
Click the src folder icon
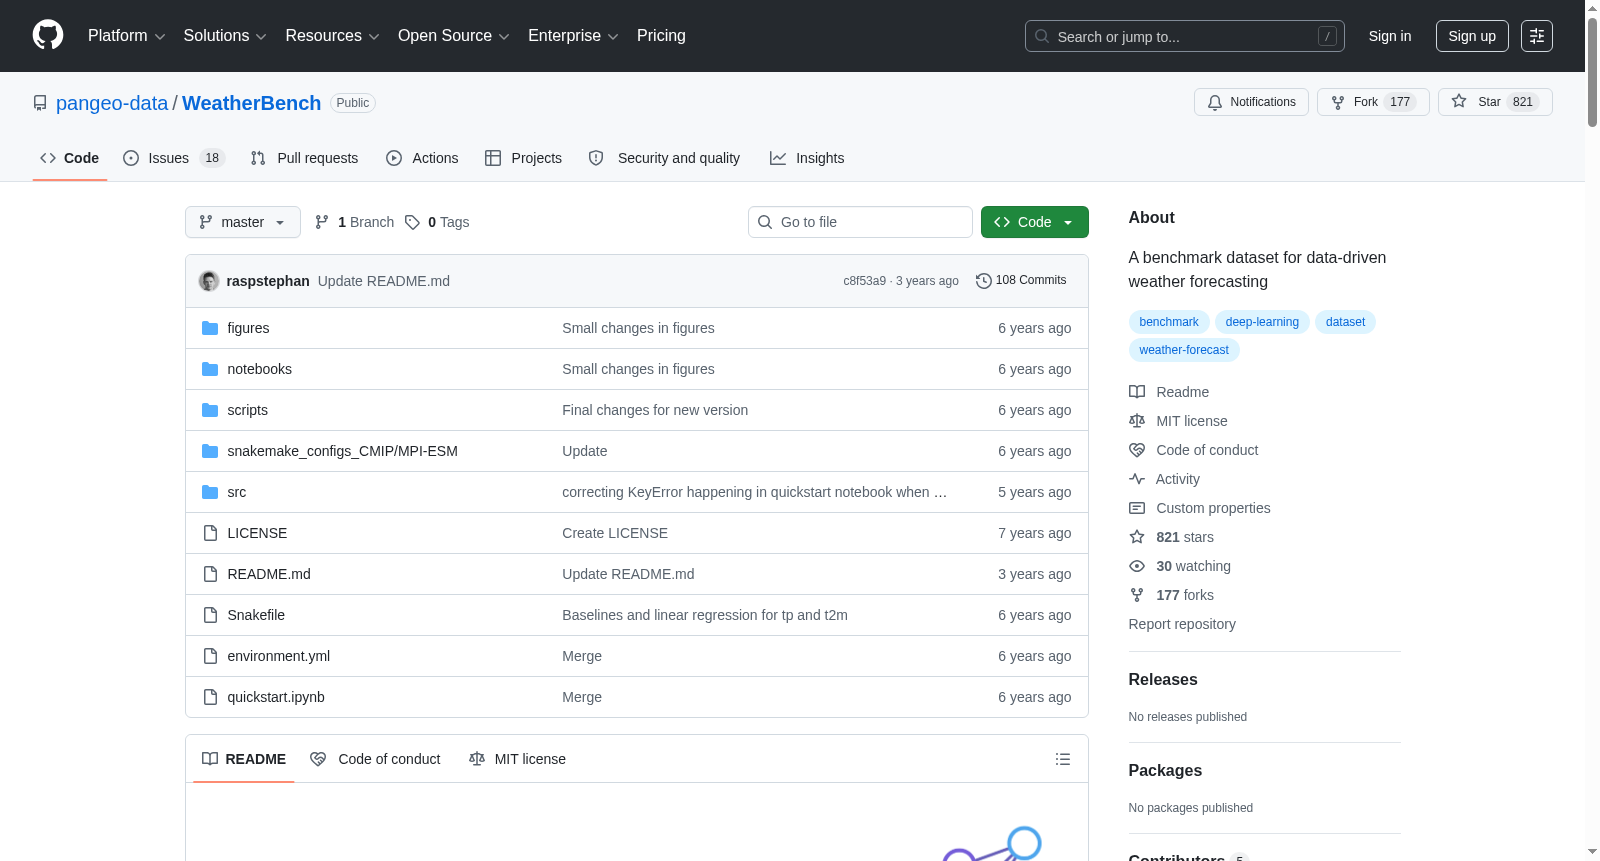[210, 492]
